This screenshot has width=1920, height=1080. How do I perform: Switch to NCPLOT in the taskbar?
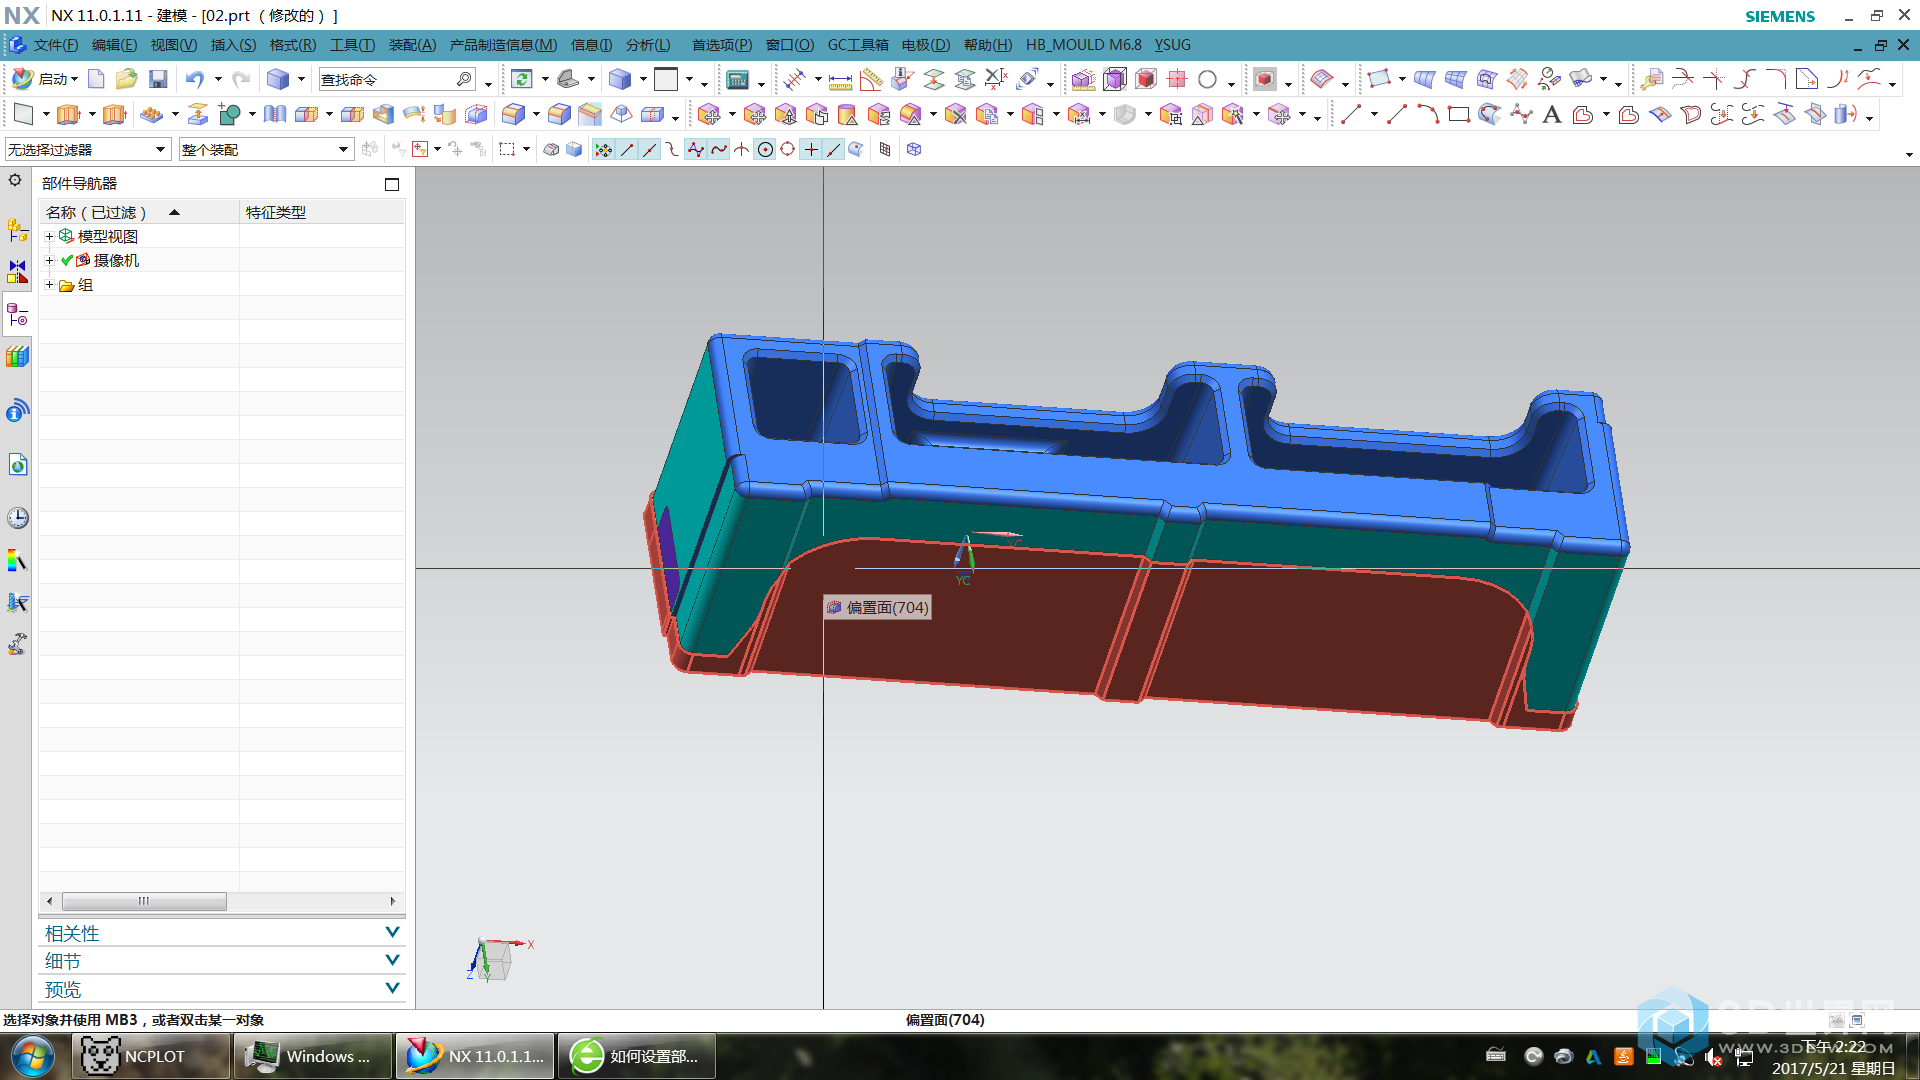tap(151, 1056)
